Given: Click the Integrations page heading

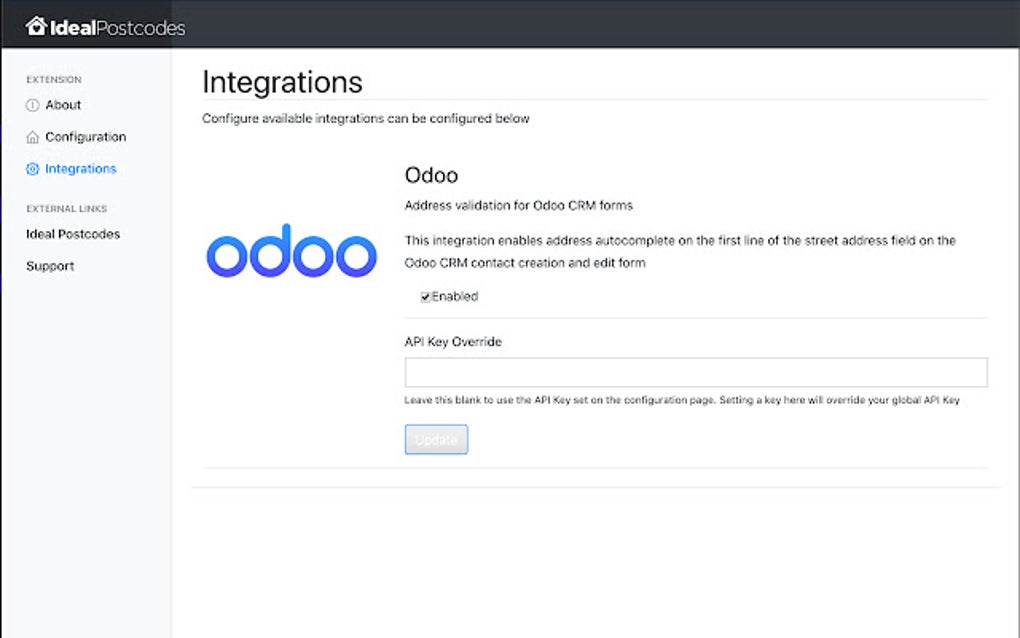Looking at the screenshot, I should [282, 82].
